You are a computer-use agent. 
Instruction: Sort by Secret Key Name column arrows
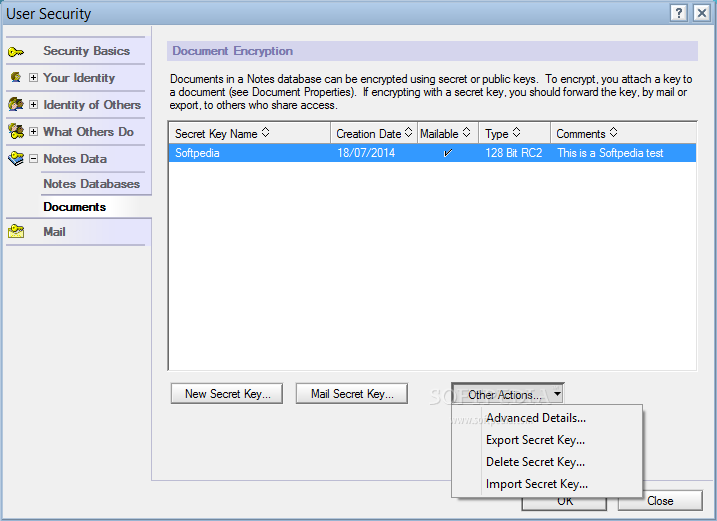click(265, 133)
